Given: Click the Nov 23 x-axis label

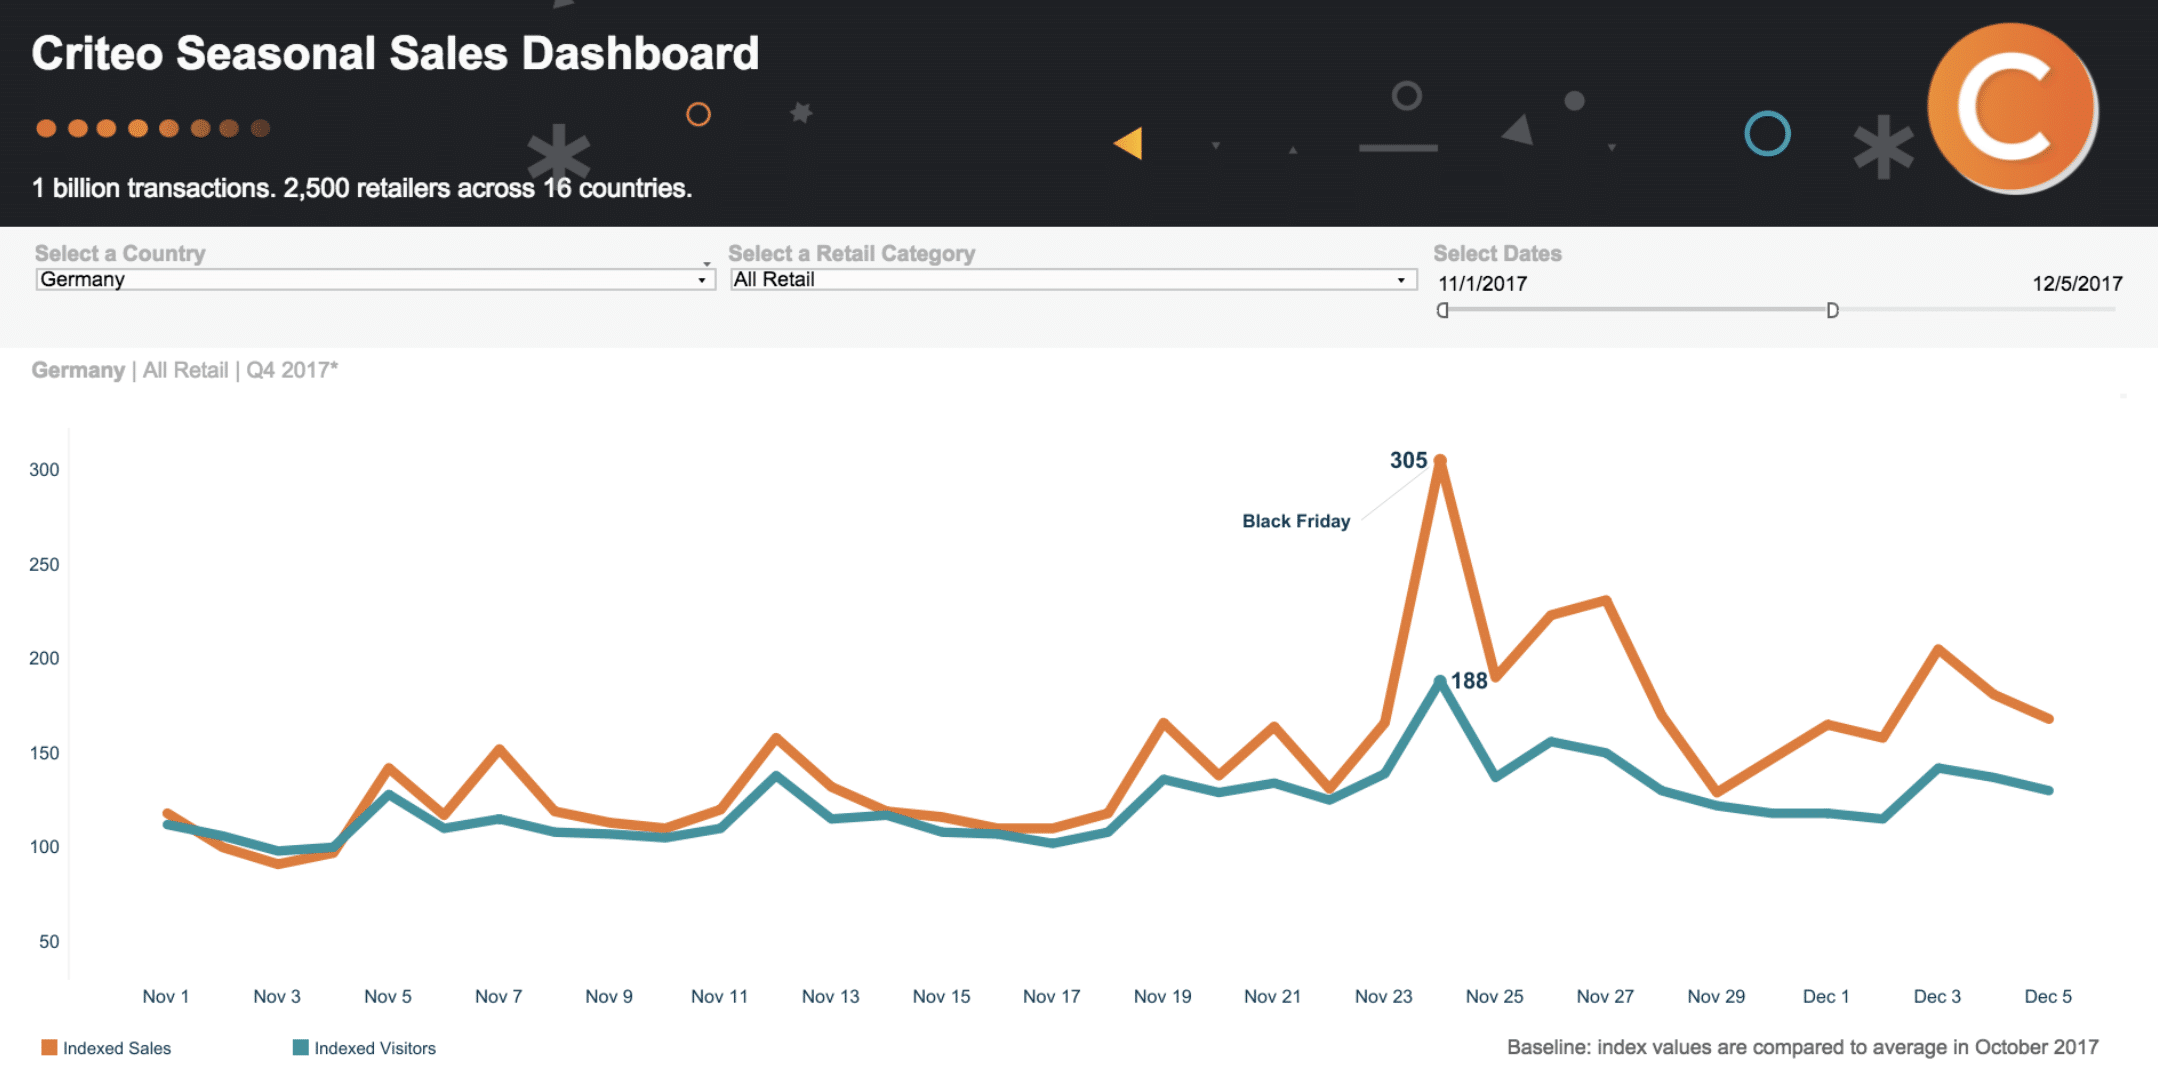Looking at the screenshot, I should [x=1384, y=996].
